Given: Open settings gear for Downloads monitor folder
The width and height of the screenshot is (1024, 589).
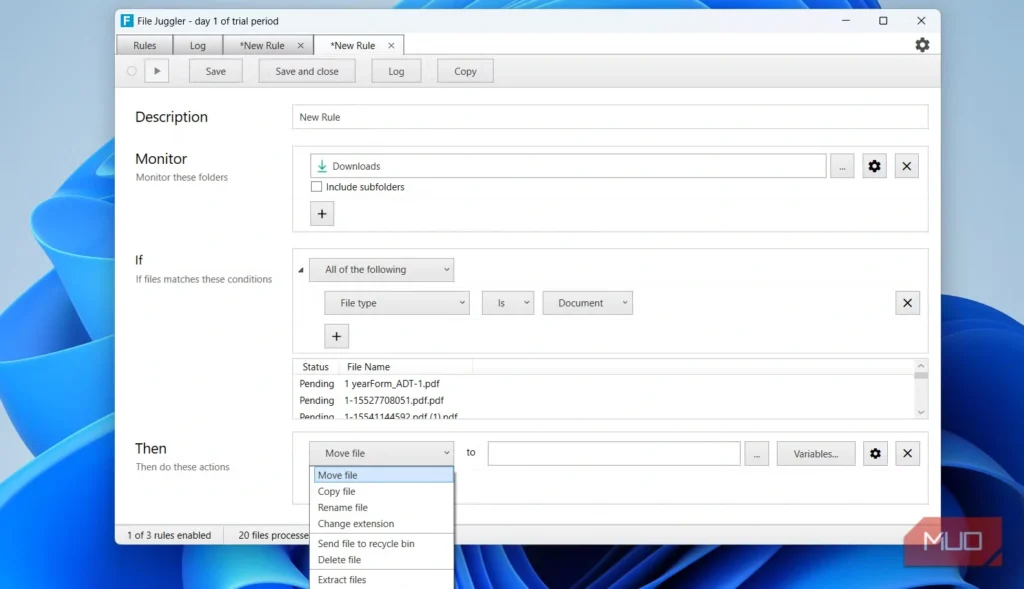Looking at the screenshot, I should click(874, 166).
